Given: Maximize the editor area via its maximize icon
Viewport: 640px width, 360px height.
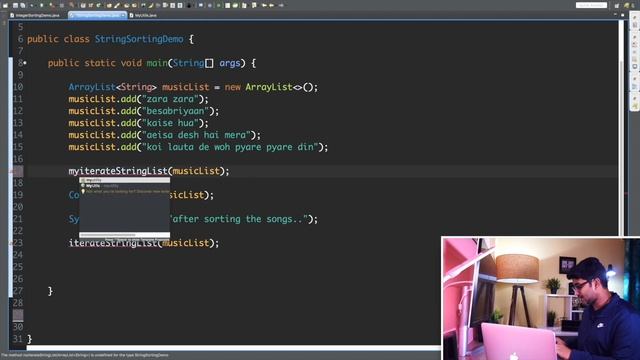Looking at the screenshot, I should [622, 15].
